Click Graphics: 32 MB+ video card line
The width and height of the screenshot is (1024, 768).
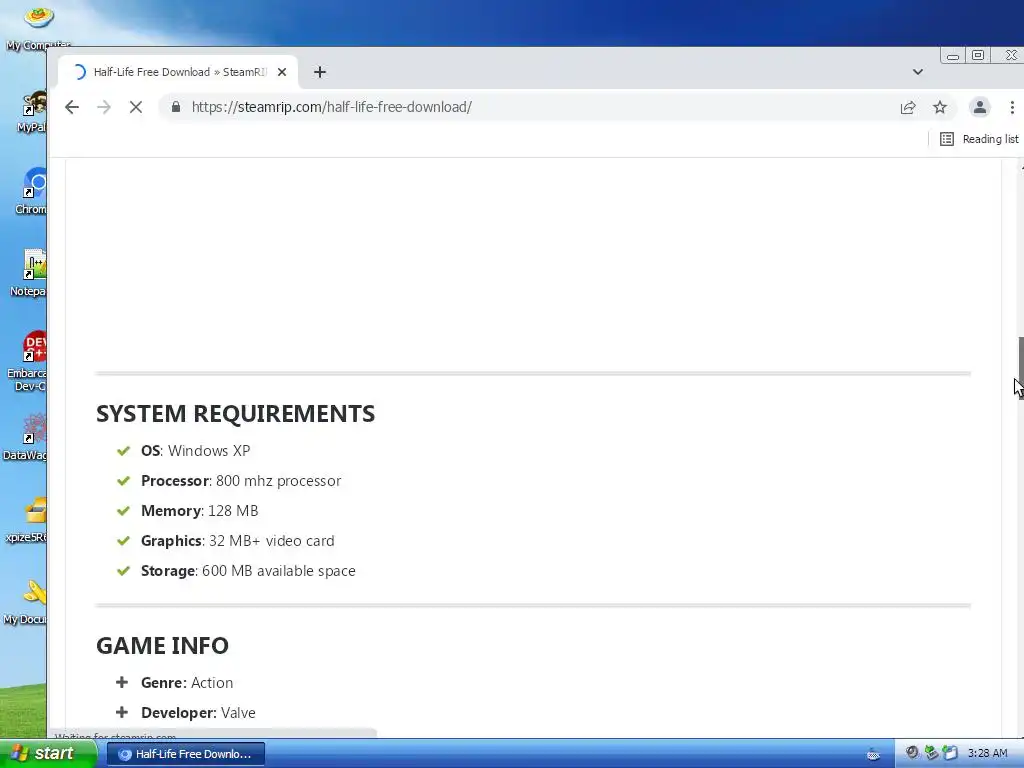coord(238,541)
